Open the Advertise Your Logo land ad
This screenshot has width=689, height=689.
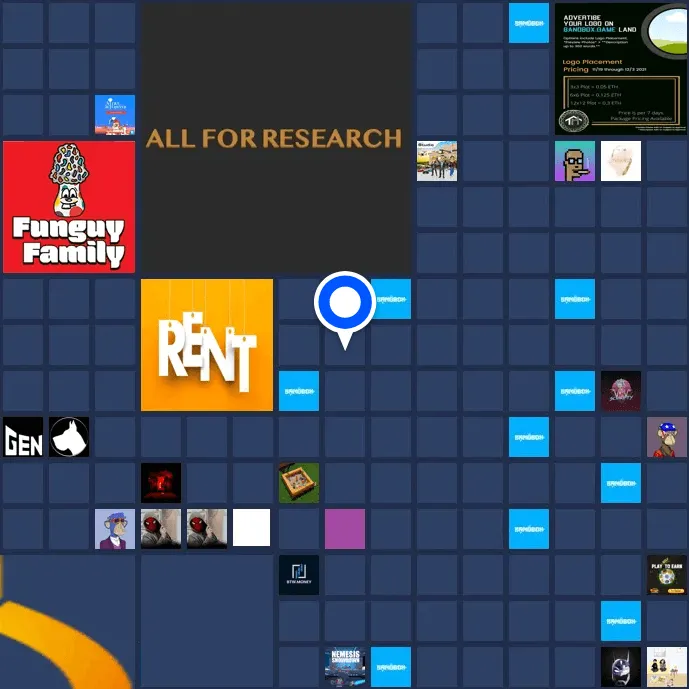(x=621, y=69)
